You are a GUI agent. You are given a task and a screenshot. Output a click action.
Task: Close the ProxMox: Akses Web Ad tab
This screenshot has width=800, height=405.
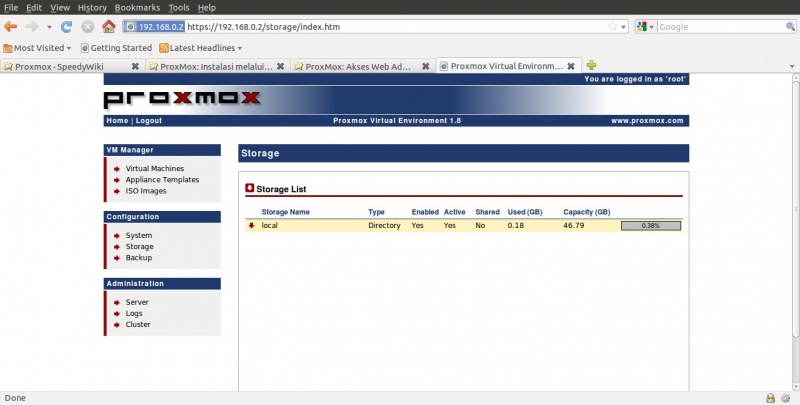(x=426, y=66)
